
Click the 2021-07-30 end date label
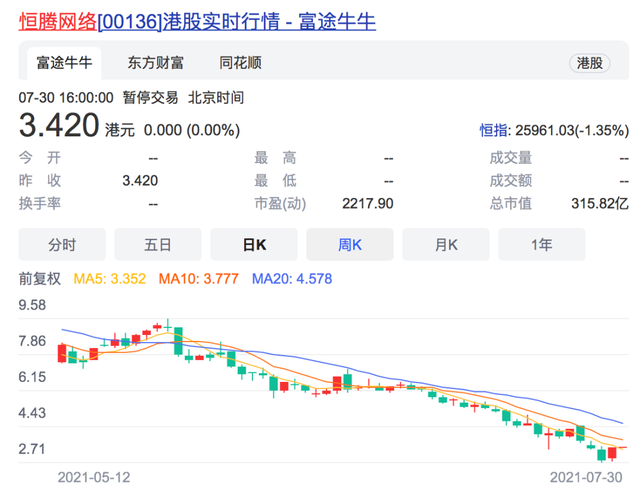pyautogui.click(x=586, y=477)
